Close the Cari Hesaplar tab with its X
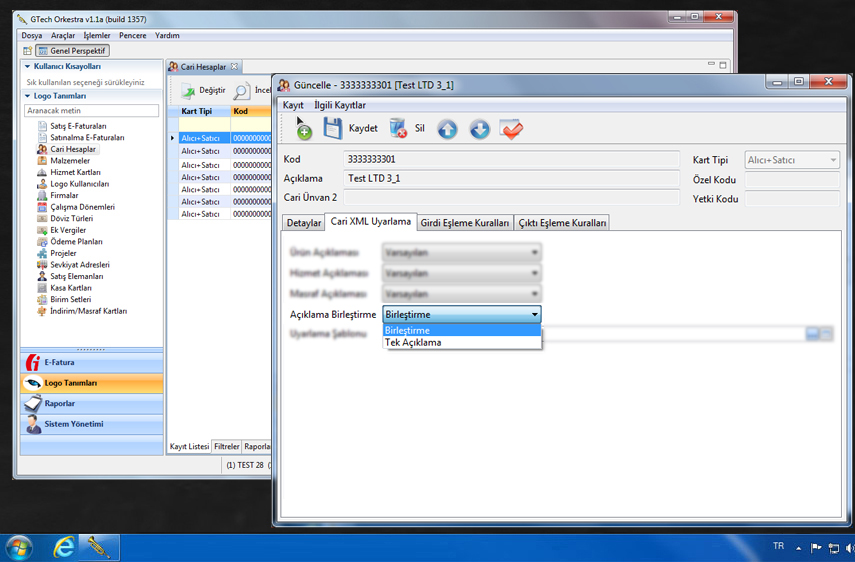 pos(234,67)
